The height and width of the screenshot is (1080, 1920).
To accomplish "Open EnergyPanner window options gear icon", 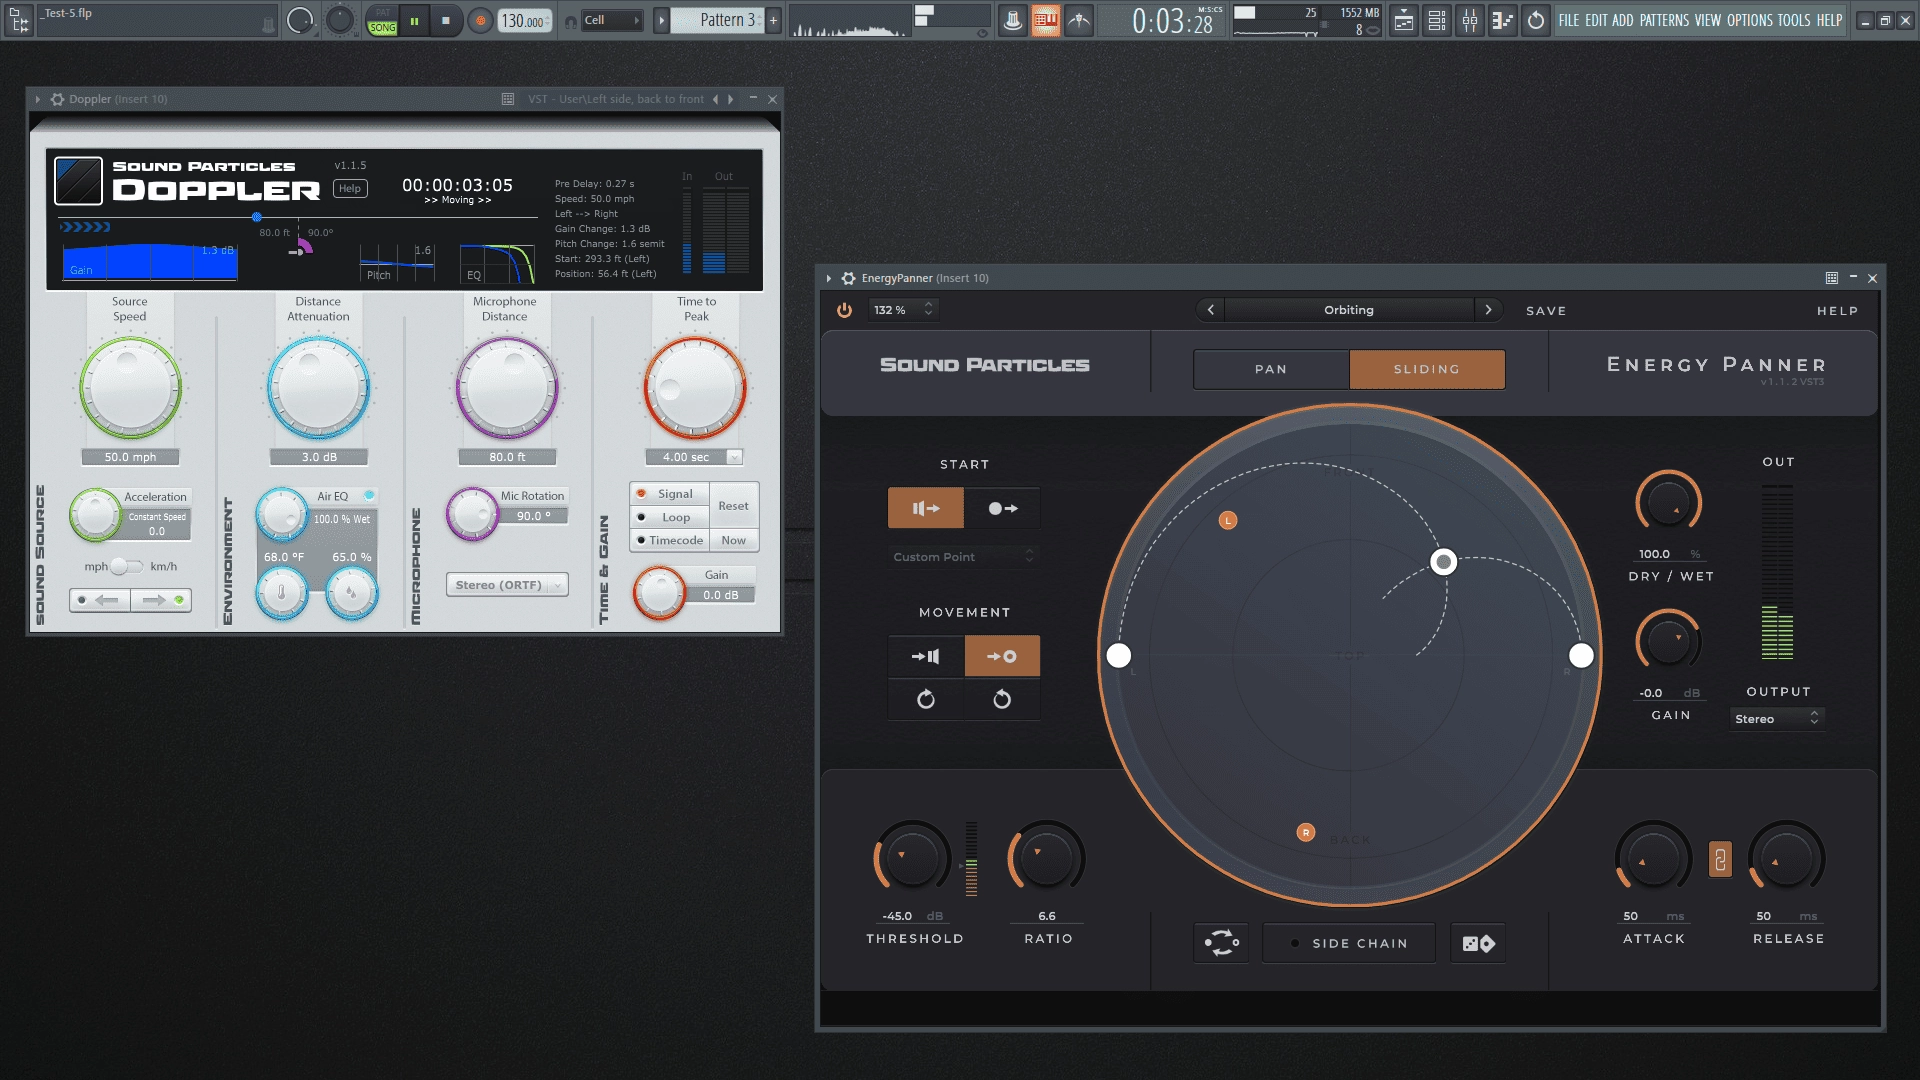I will tap(849, 278).
